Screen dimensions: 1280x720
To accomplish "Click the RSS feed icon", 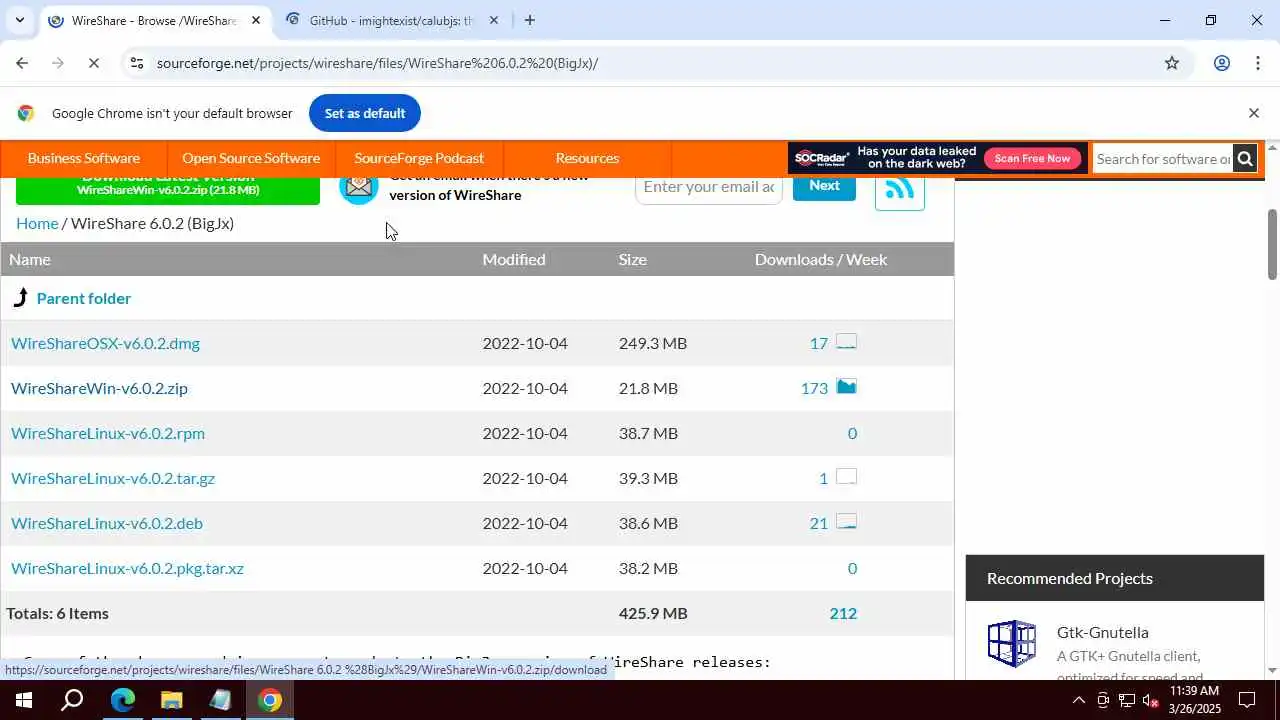I will 899,189.
